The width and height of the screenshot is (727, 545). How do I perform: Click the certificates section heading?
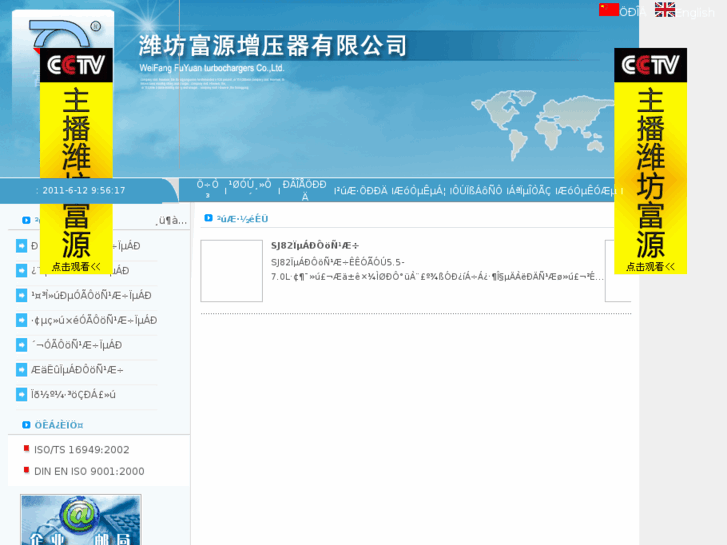pyautogui.click(x=59, y=425)
